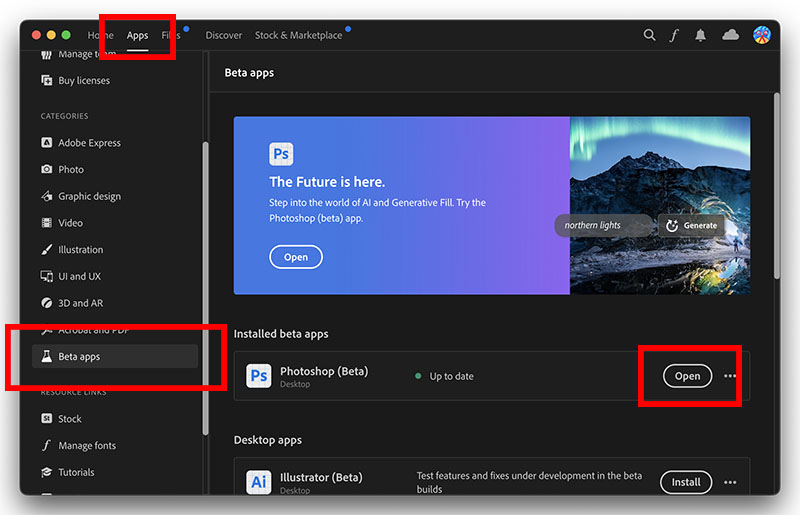Click Open button in blue banner
The image size is (800, 515).
(296, 257)
